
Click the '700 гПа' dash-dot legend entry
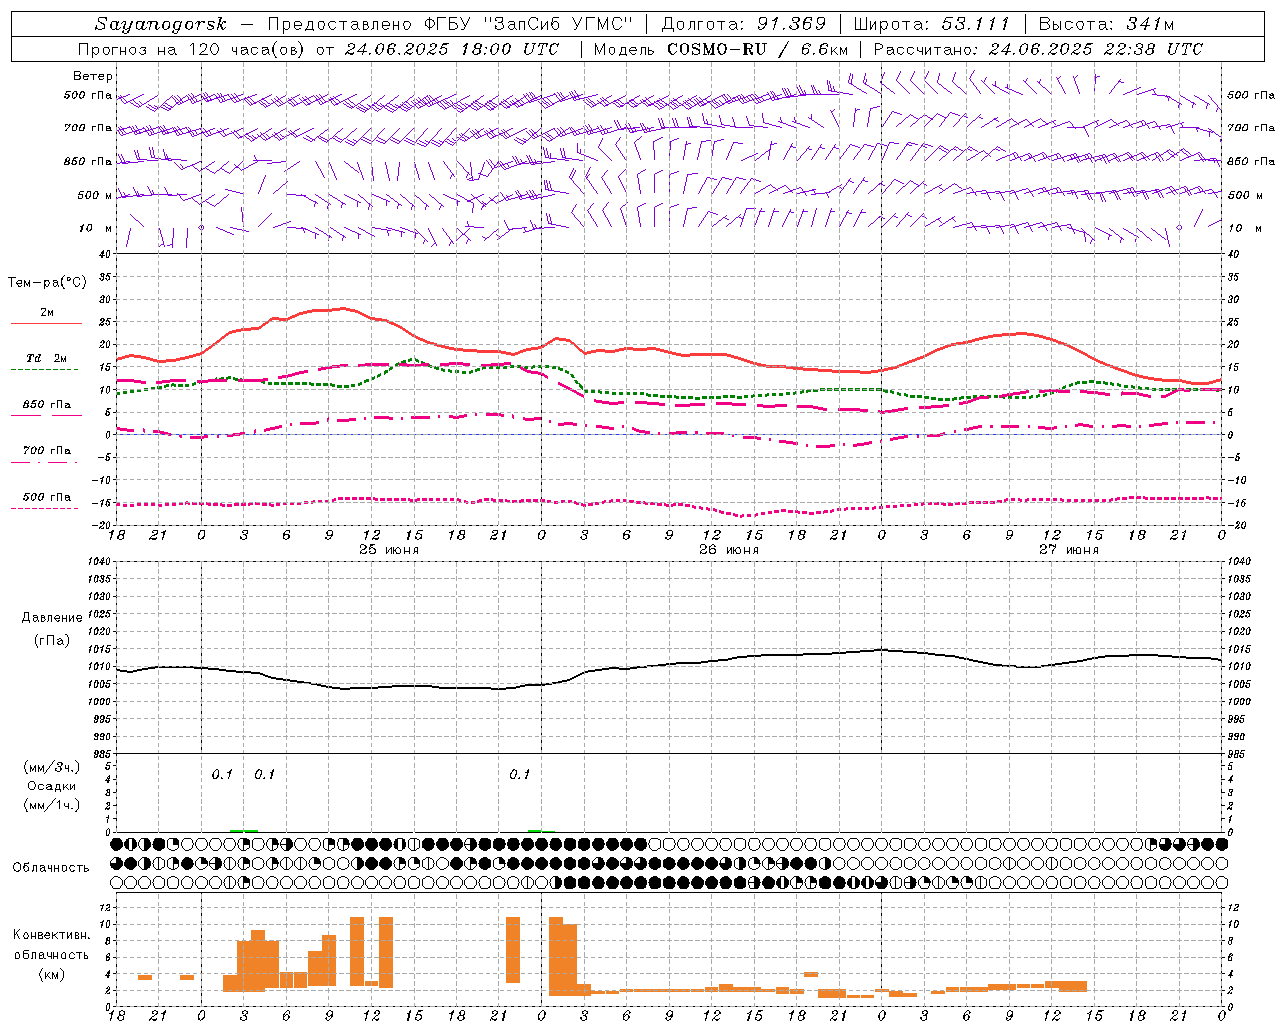click(x=46, y=451)
